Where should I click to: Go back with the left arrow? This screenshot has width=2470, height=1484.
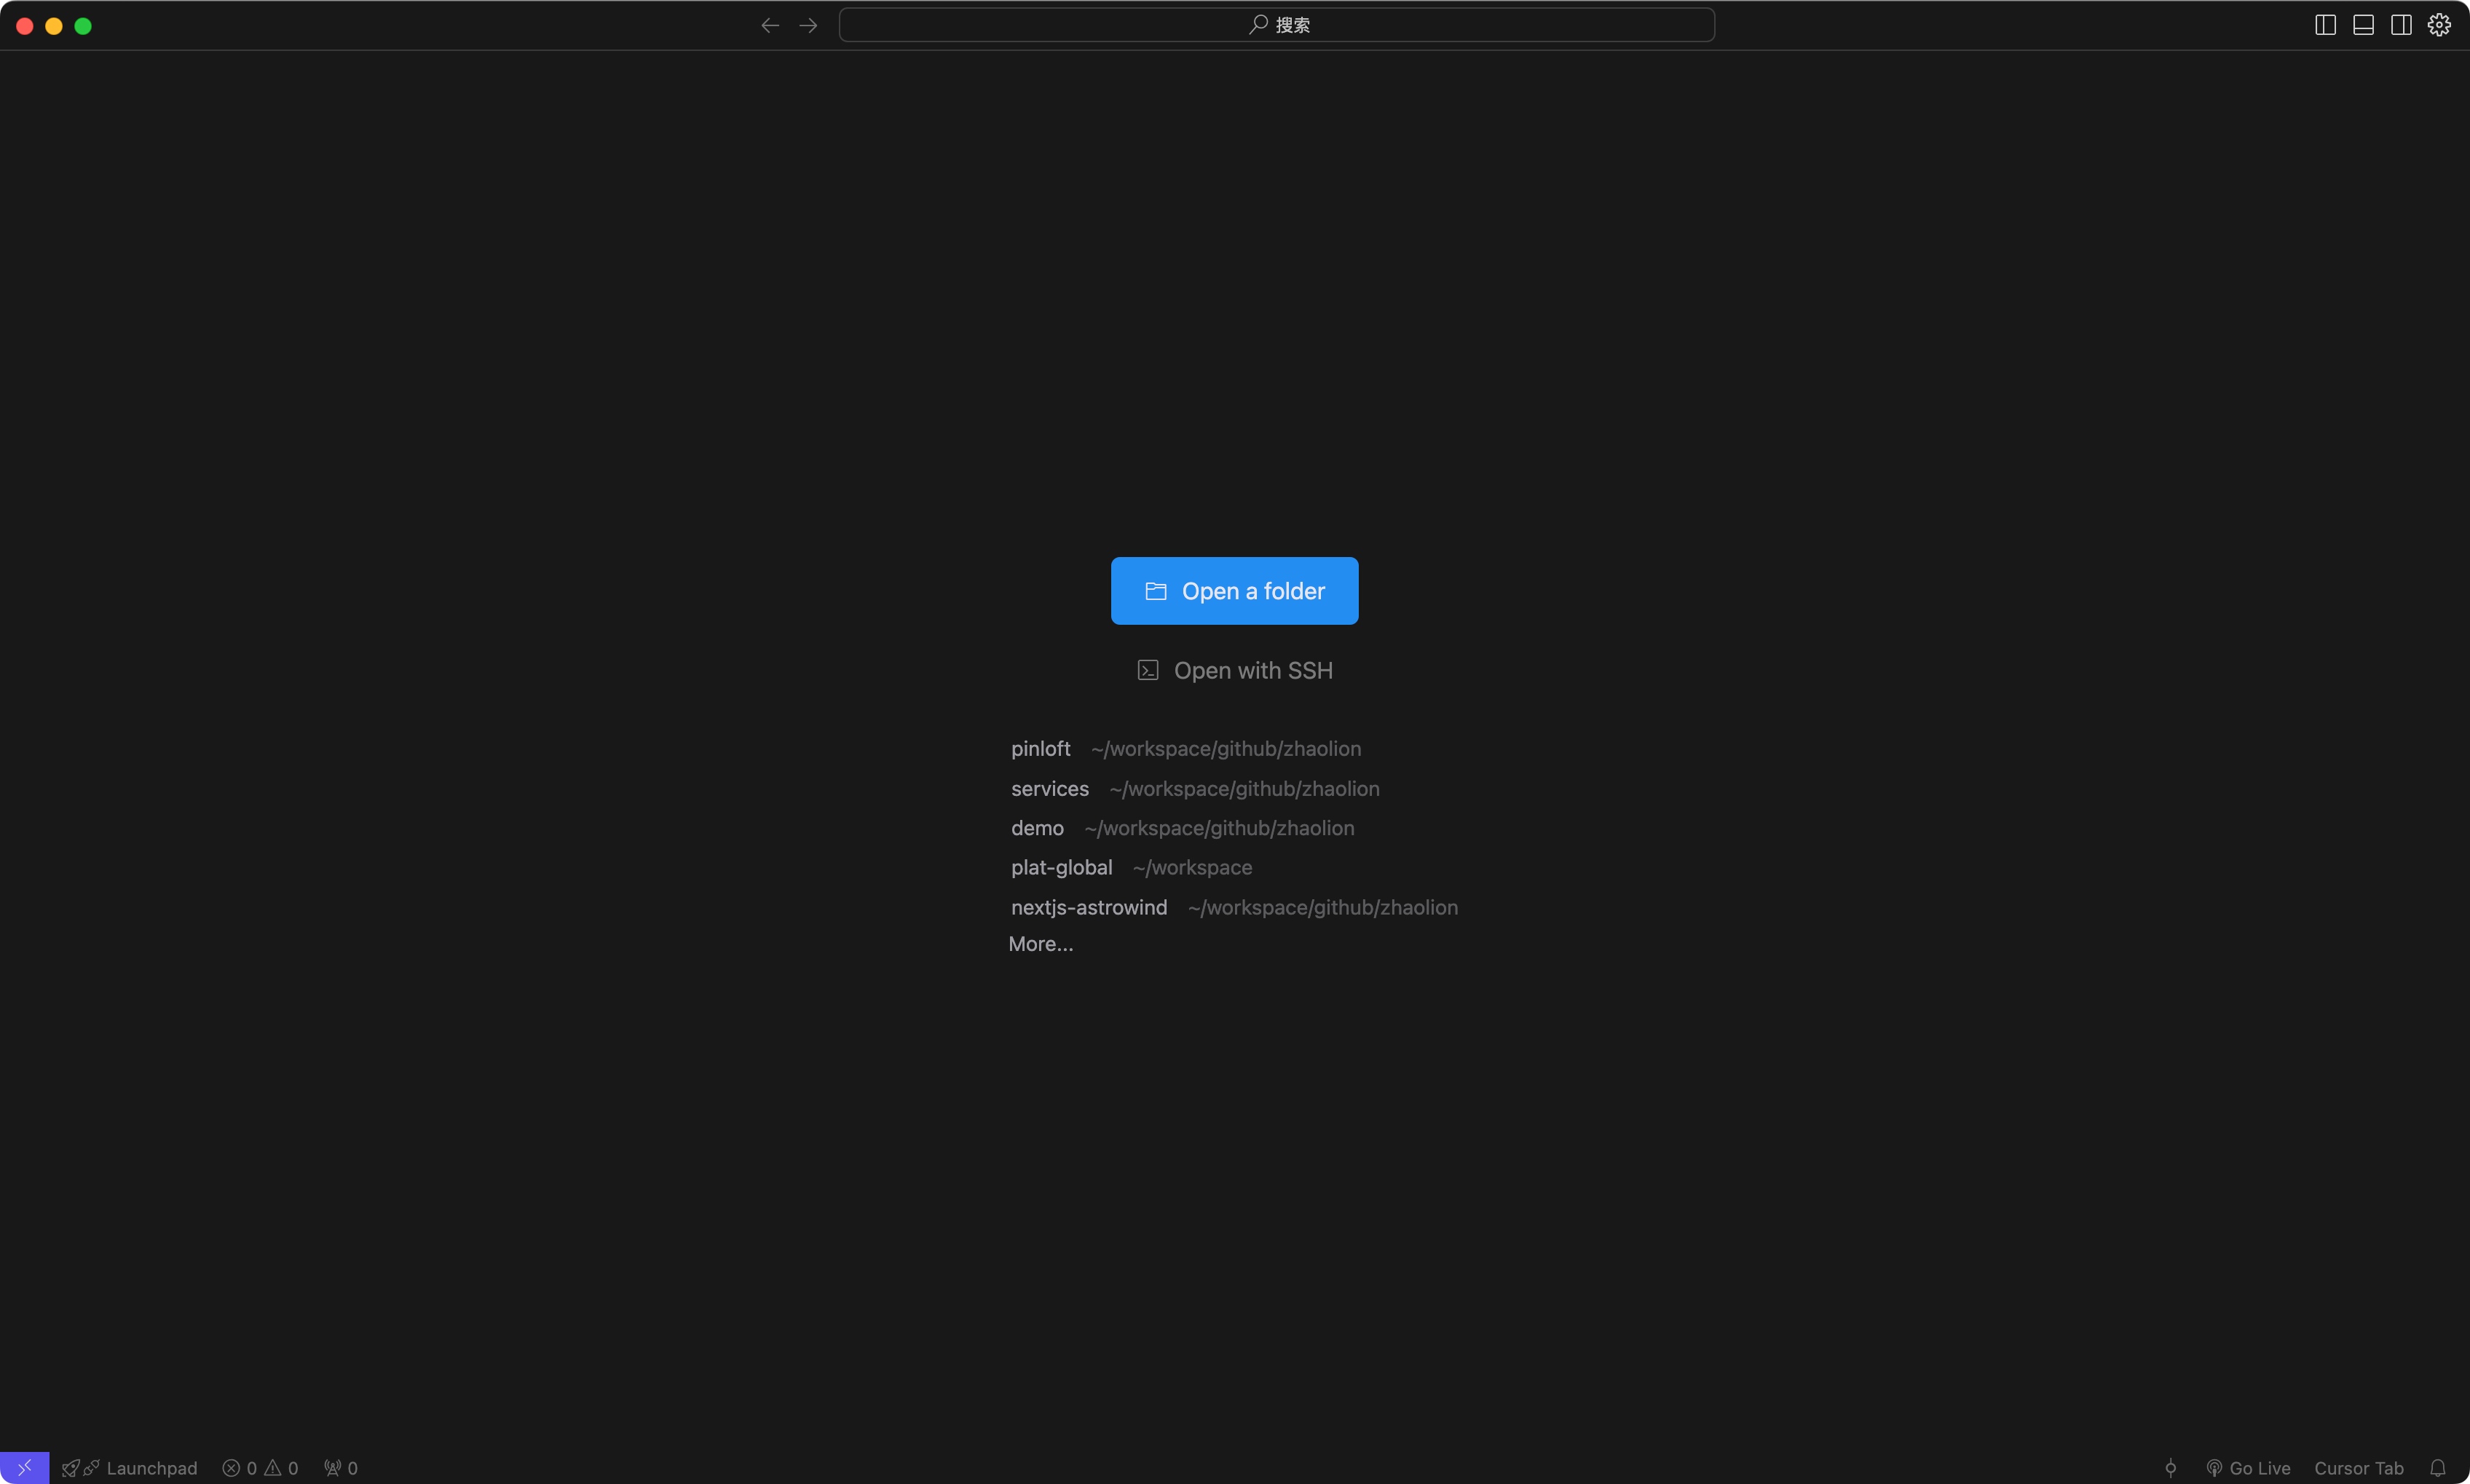[770, 25]
